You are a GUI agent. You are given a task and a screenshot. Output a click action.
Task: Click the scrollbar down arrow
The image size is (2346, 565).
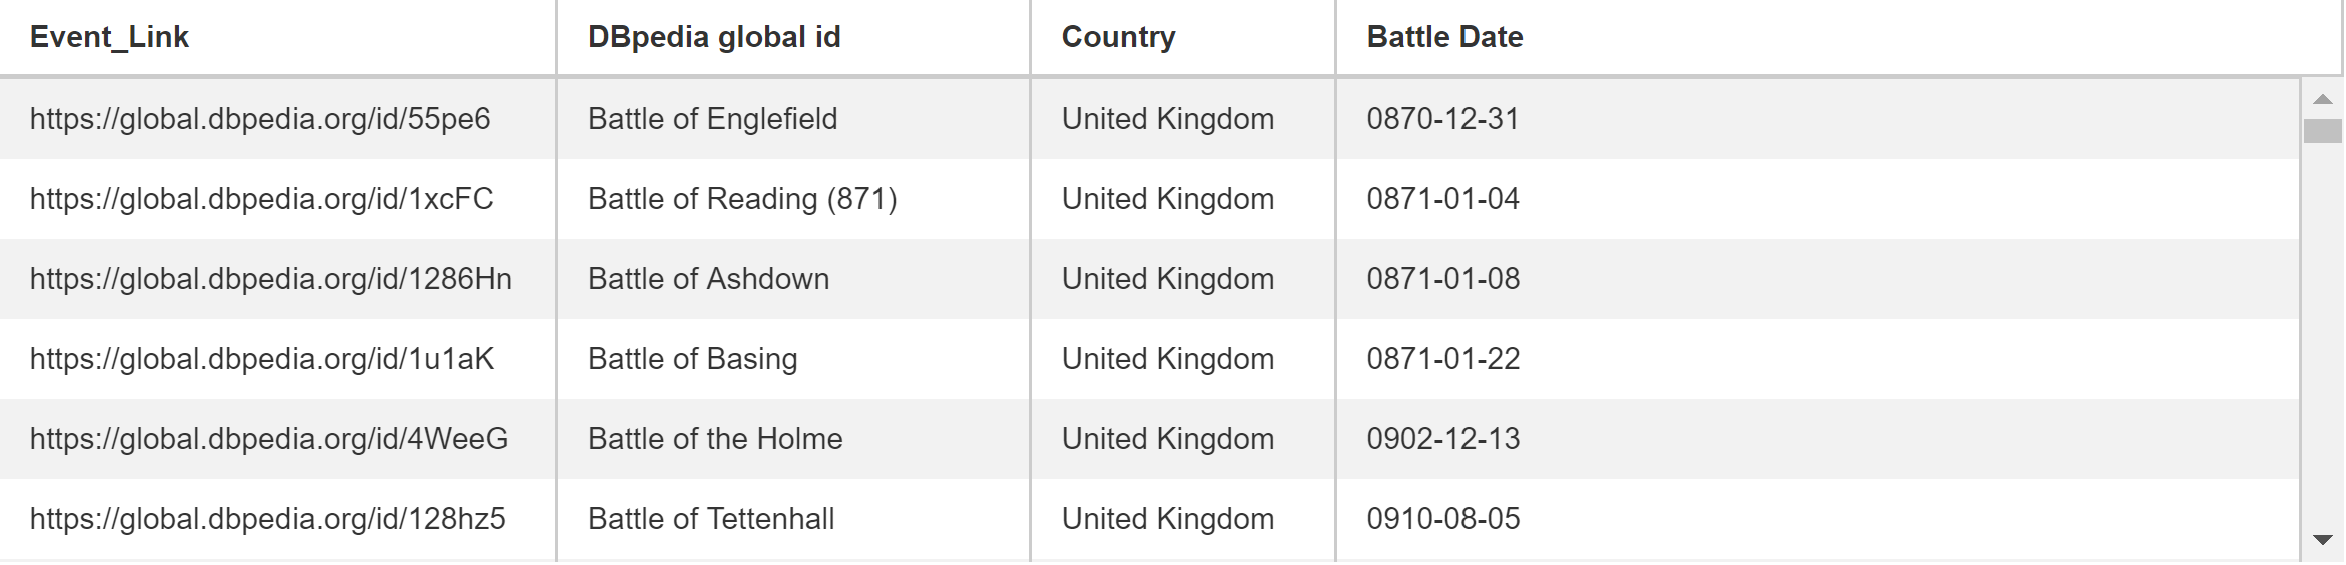tap(2323, 540)
